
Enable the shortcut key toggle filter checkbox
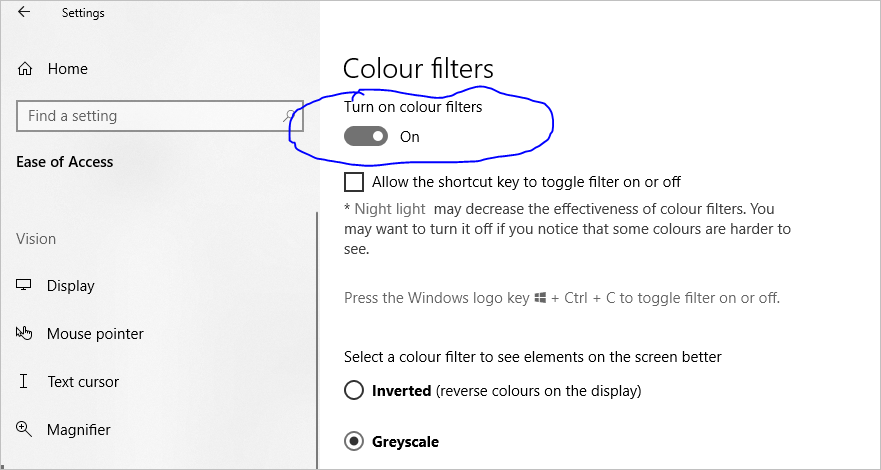pos(354,182)
